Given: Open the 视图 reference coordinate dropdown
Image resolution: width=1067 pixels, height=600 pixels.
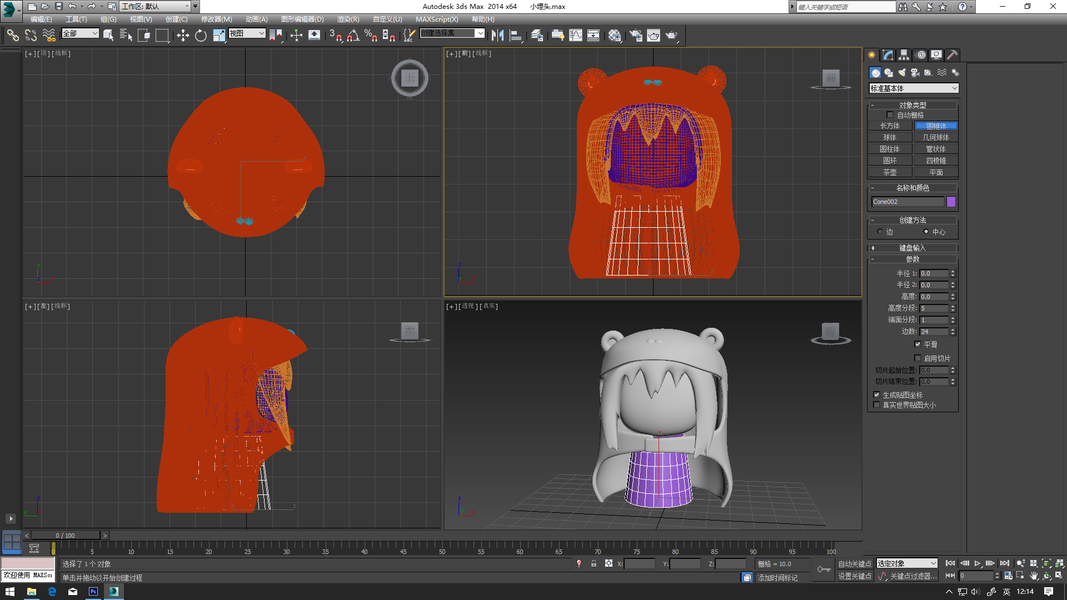Looking at the screenshot, I should click(x=246, y=33).
